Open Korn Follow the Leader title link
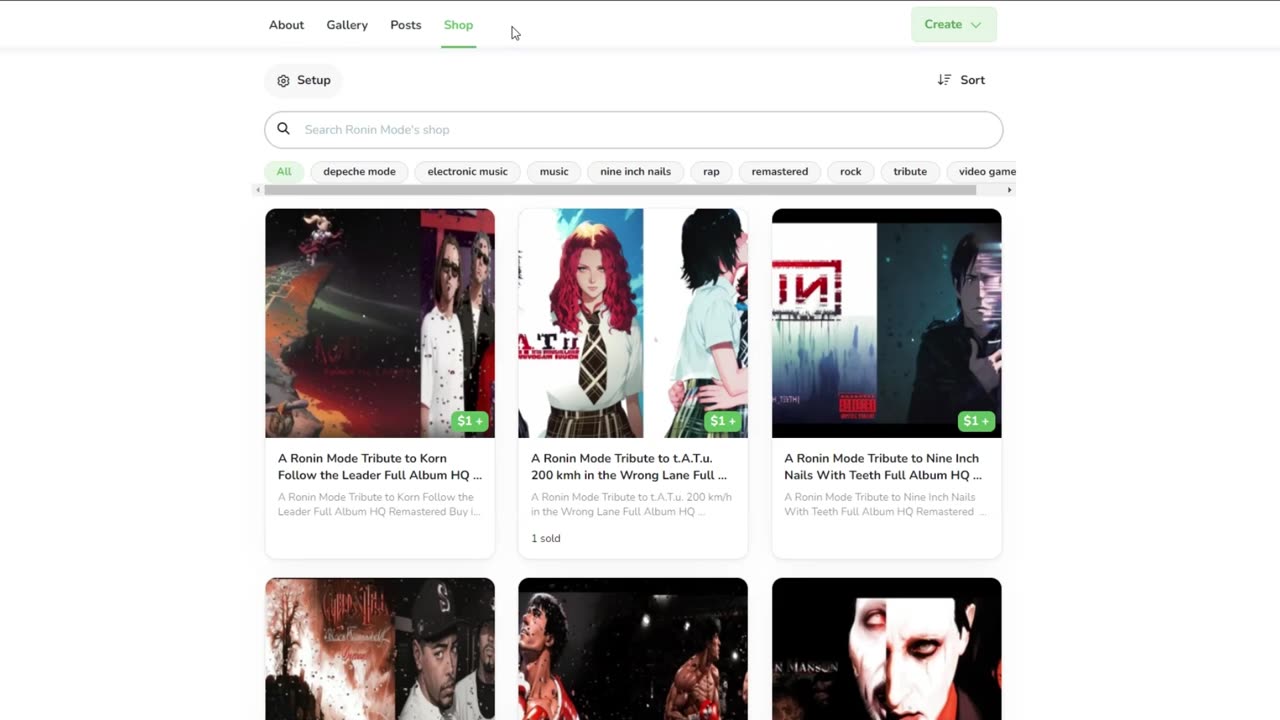This screenshot has height=720, width=1280. [380, 467]
